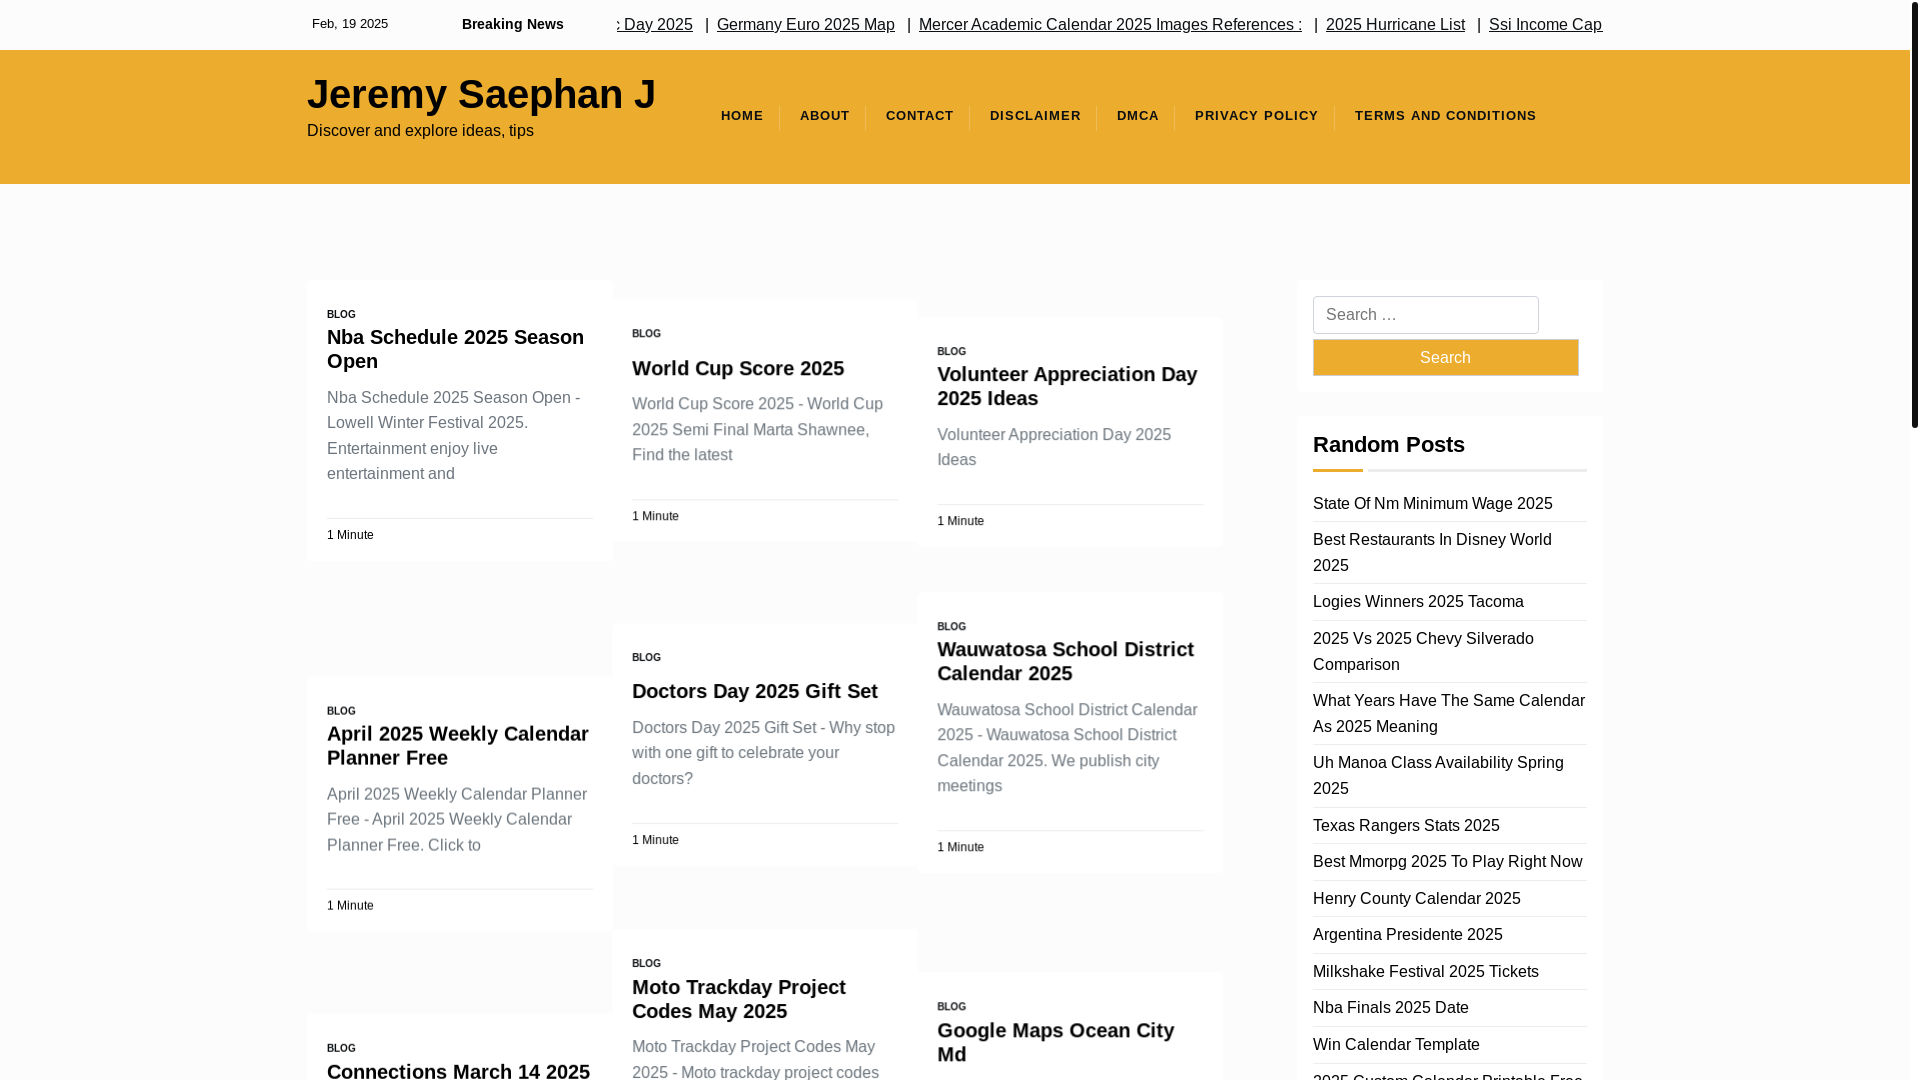Open breaking news Germany Euro 2025 Map

(x=805, y=25)
